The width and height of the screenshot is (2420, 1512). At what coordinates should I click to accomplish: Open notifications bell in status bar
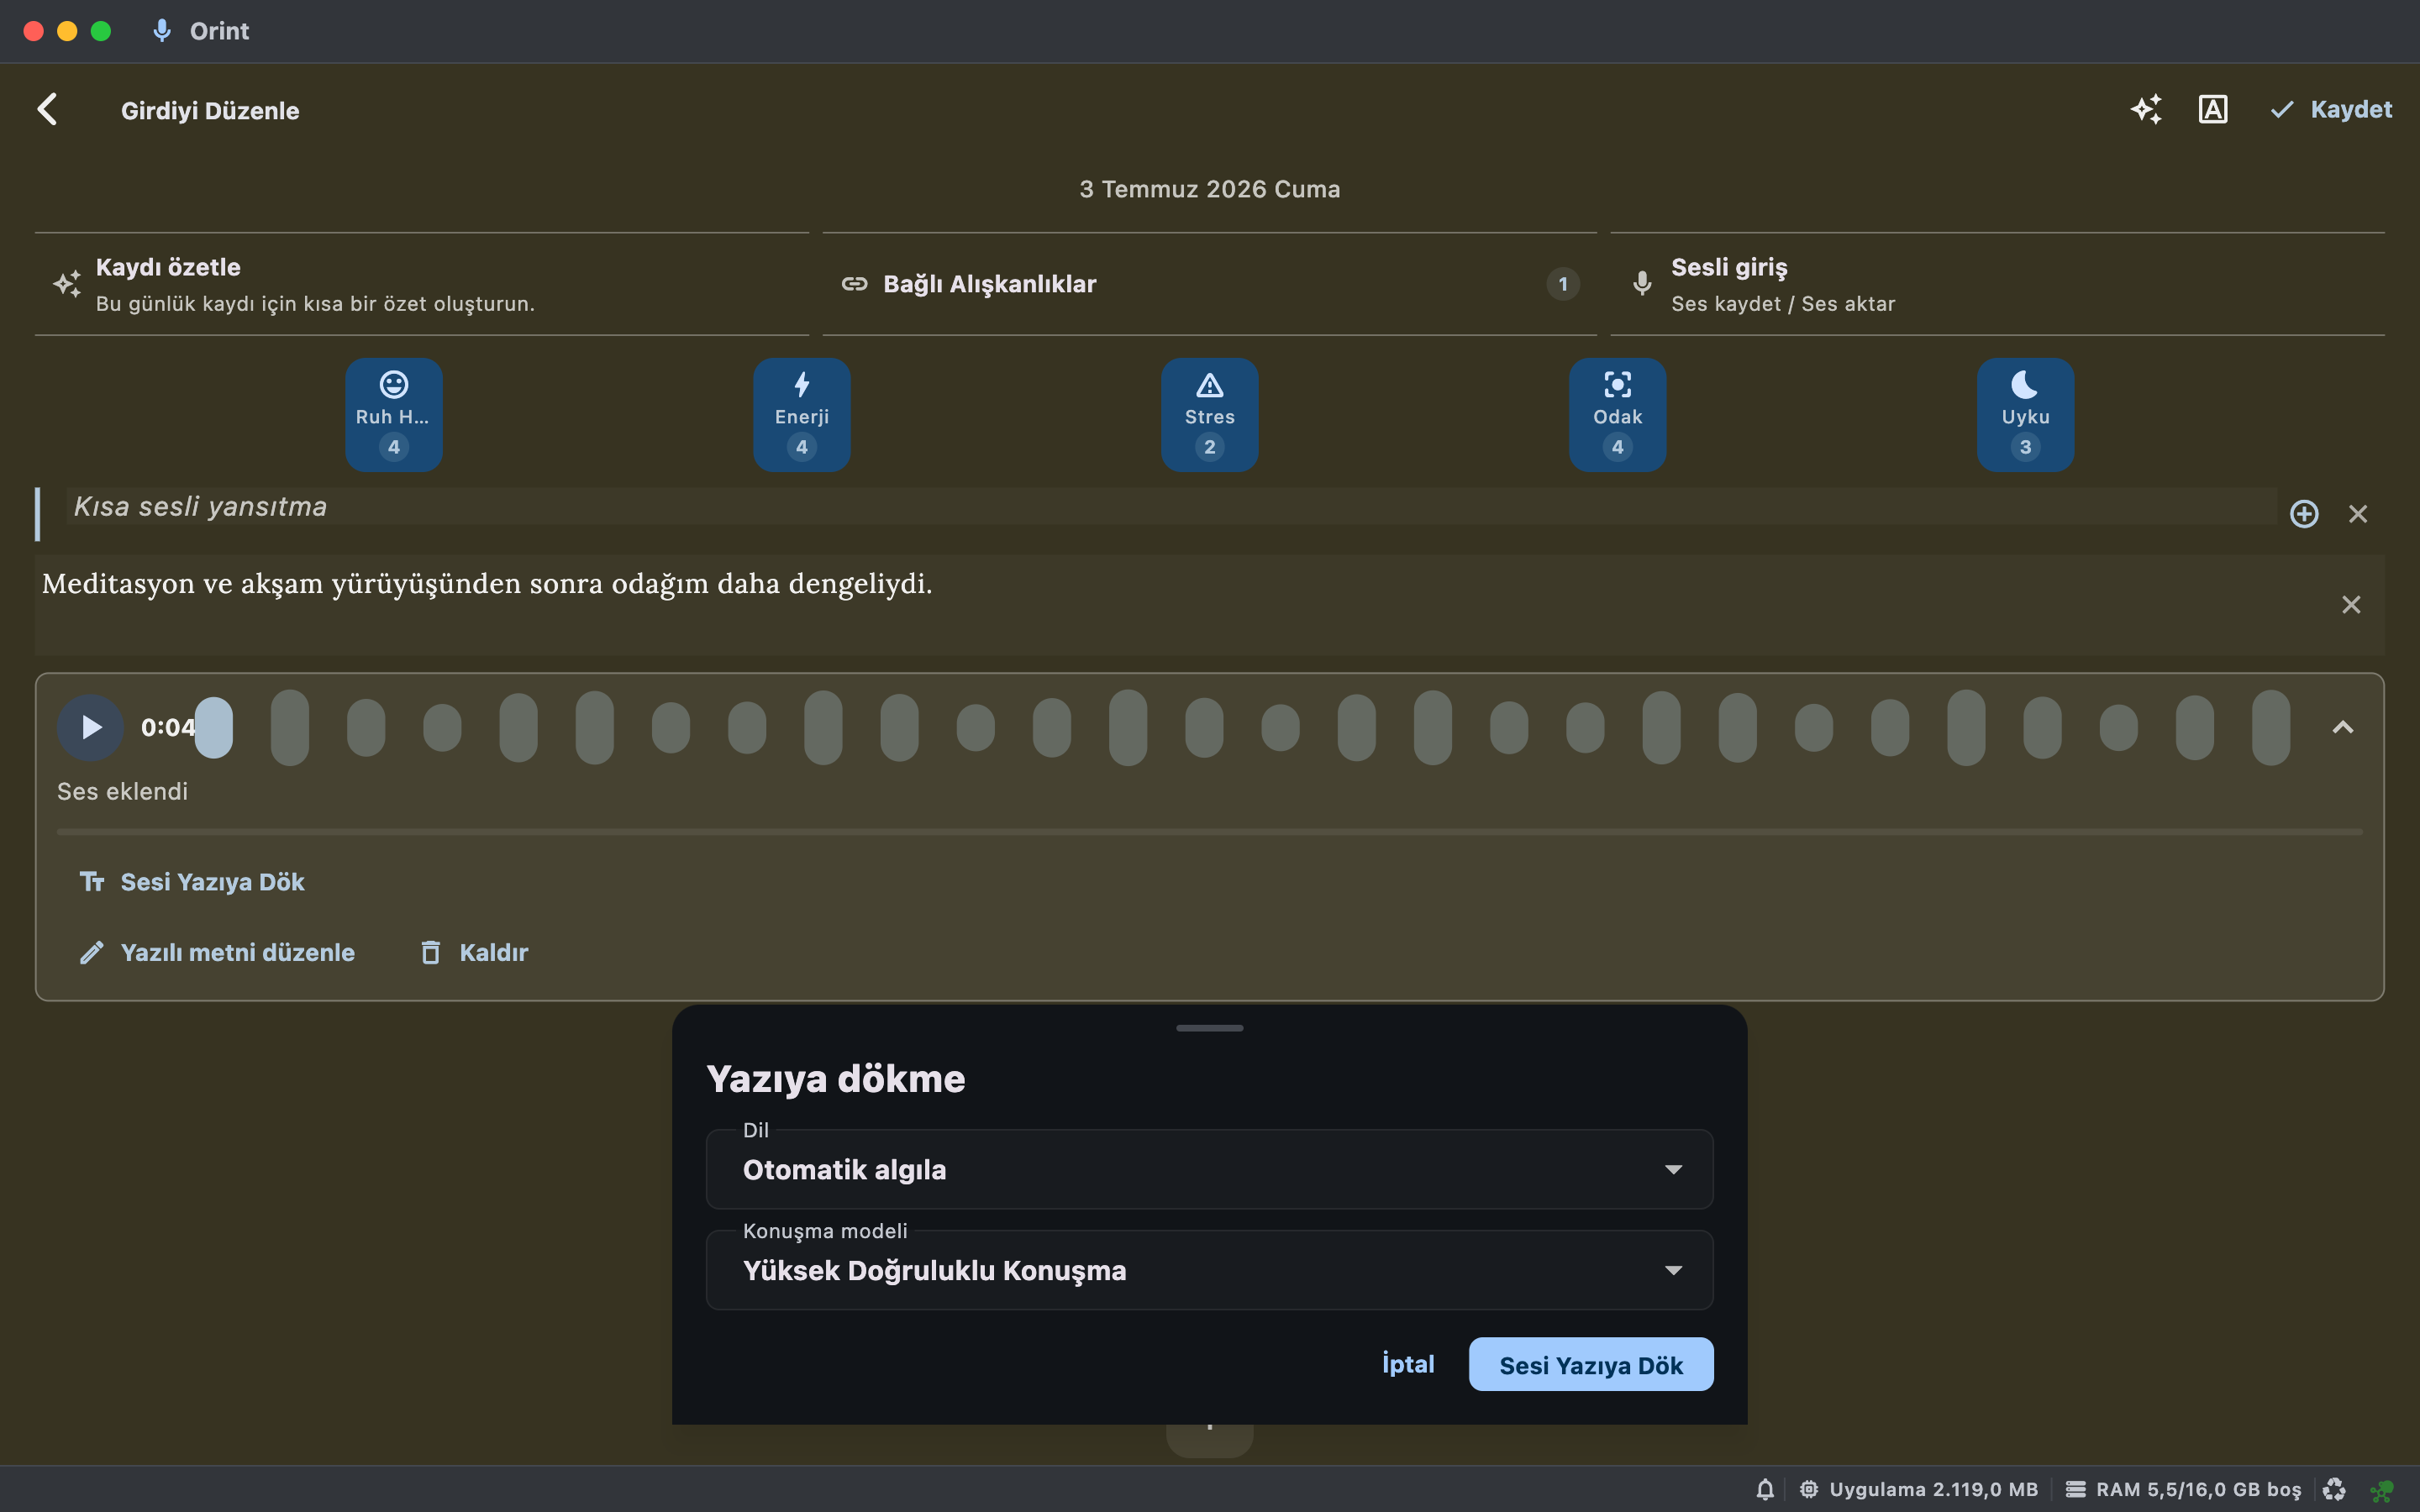pos(1765,1489)
